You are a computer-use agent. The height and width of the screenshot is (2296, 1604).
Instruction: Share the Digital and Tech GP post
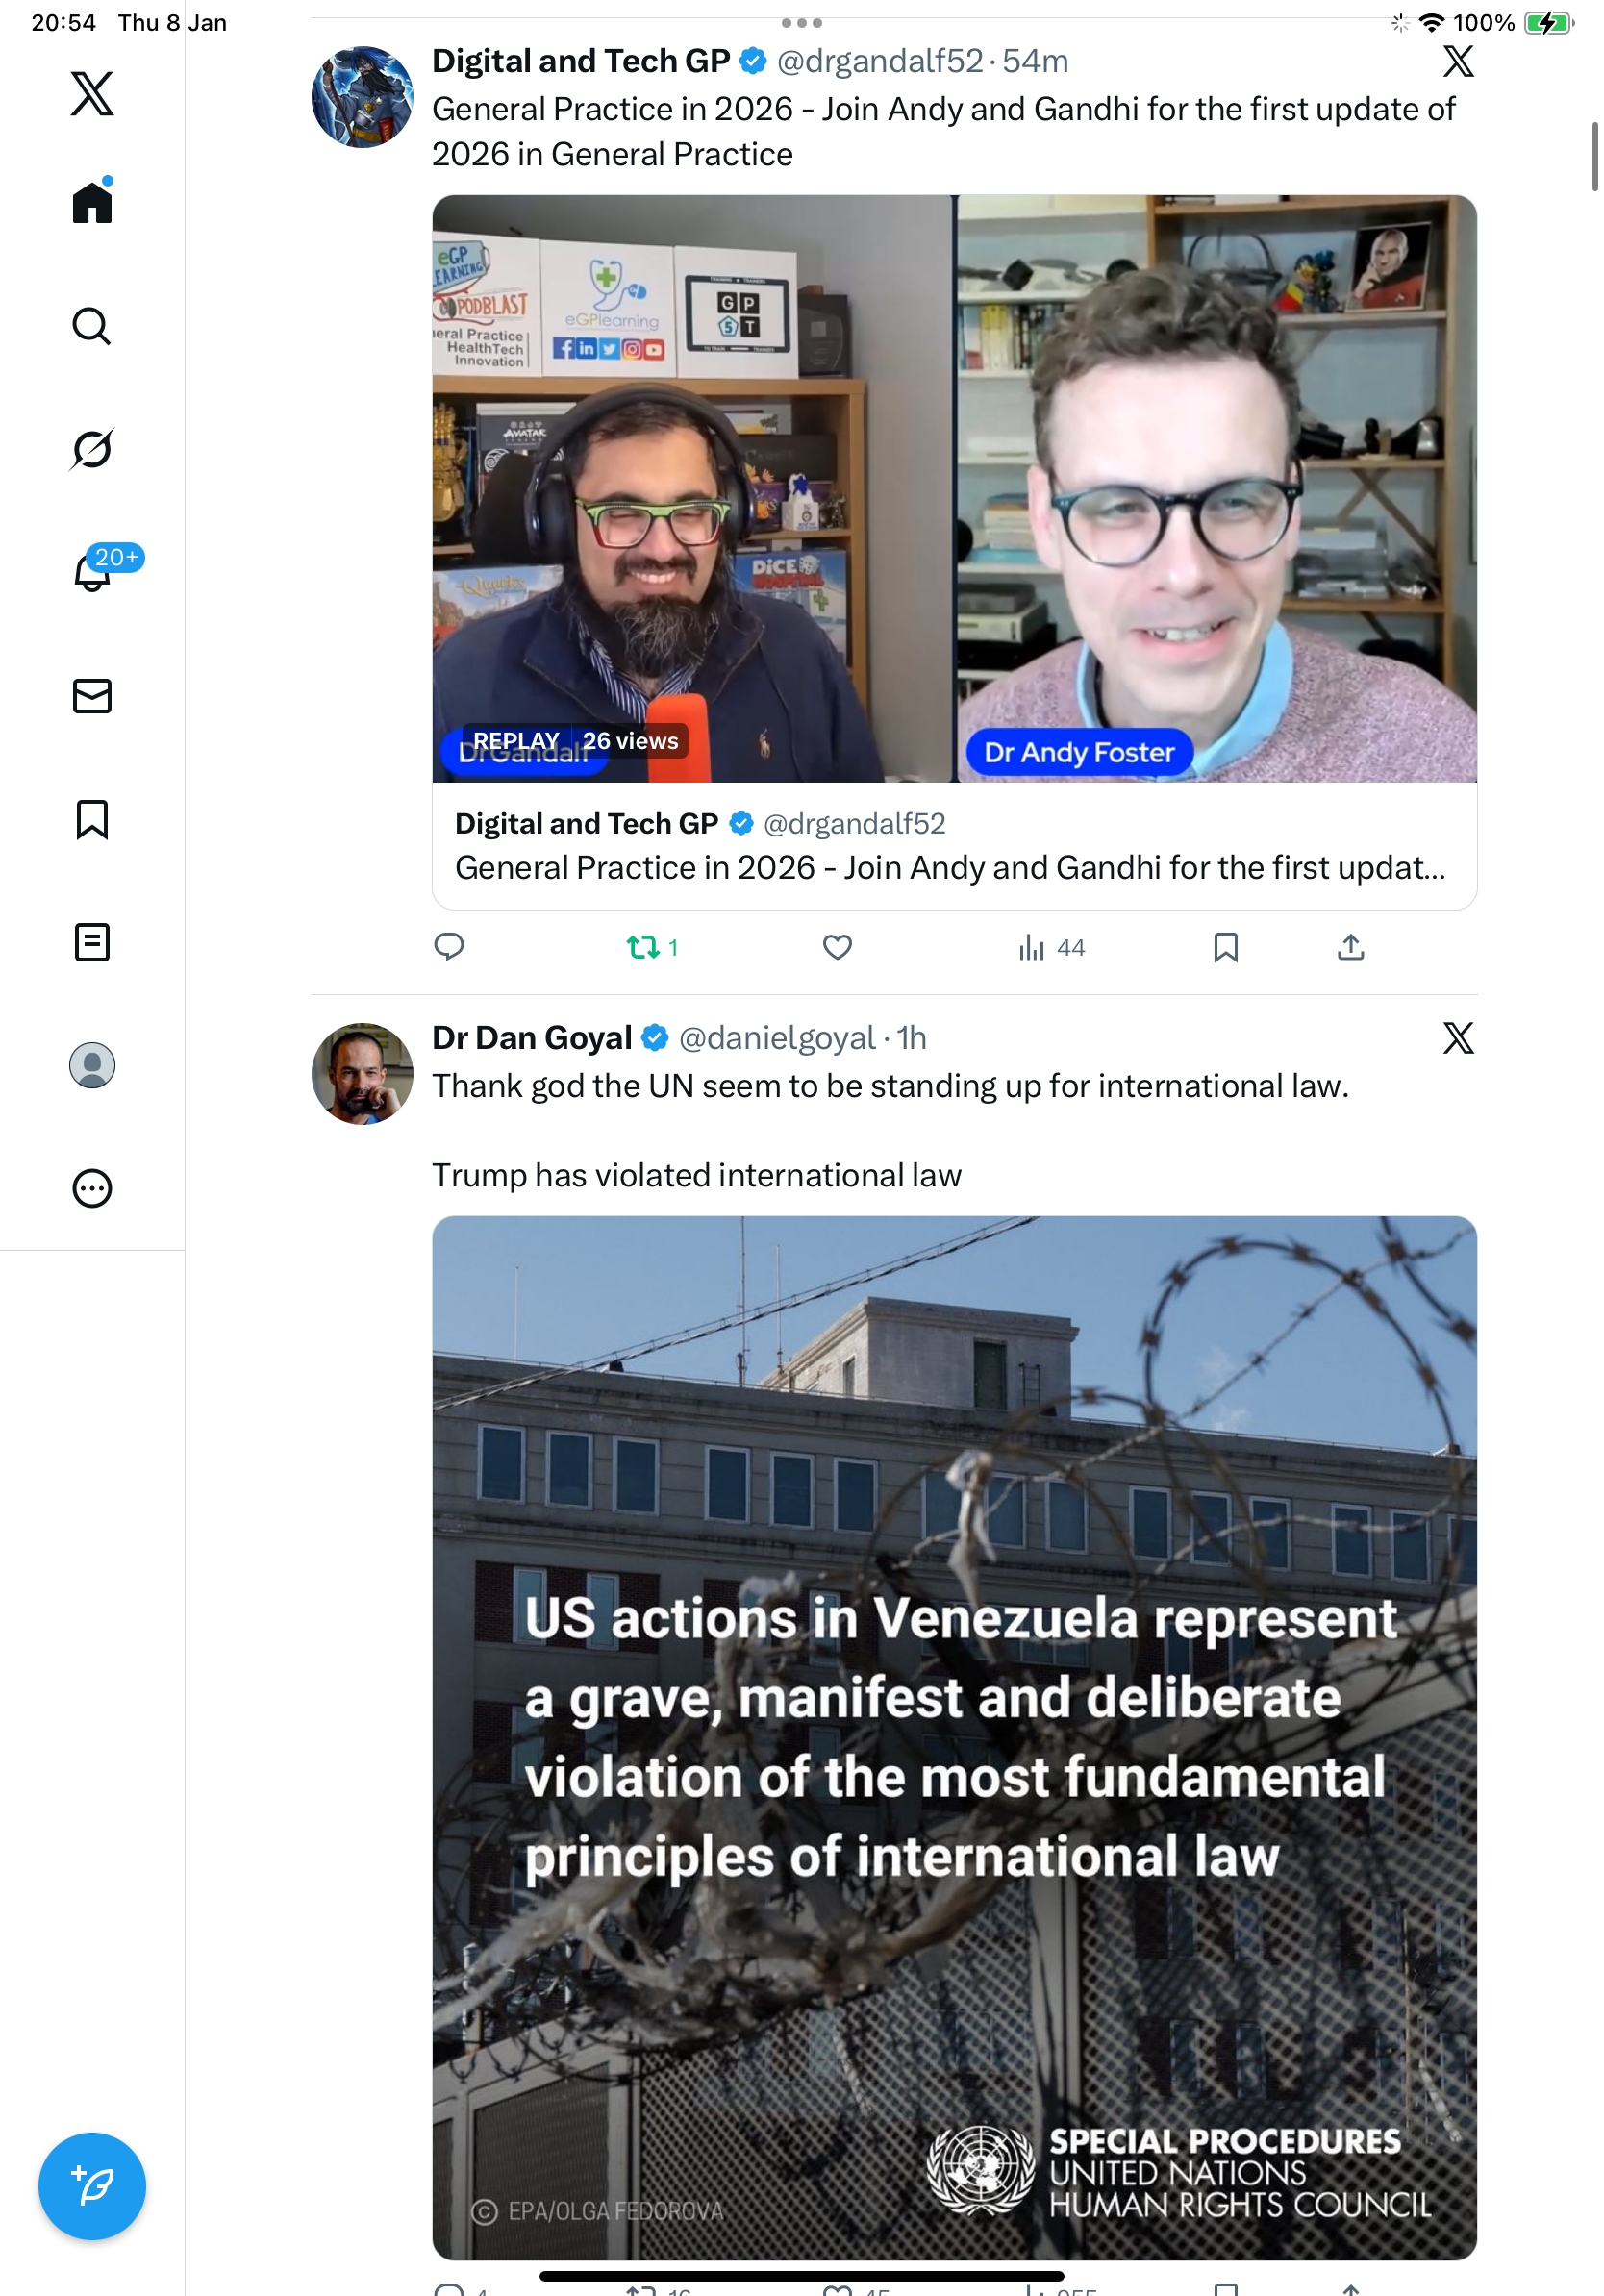pyautogui.click(x=1350, y=947)
